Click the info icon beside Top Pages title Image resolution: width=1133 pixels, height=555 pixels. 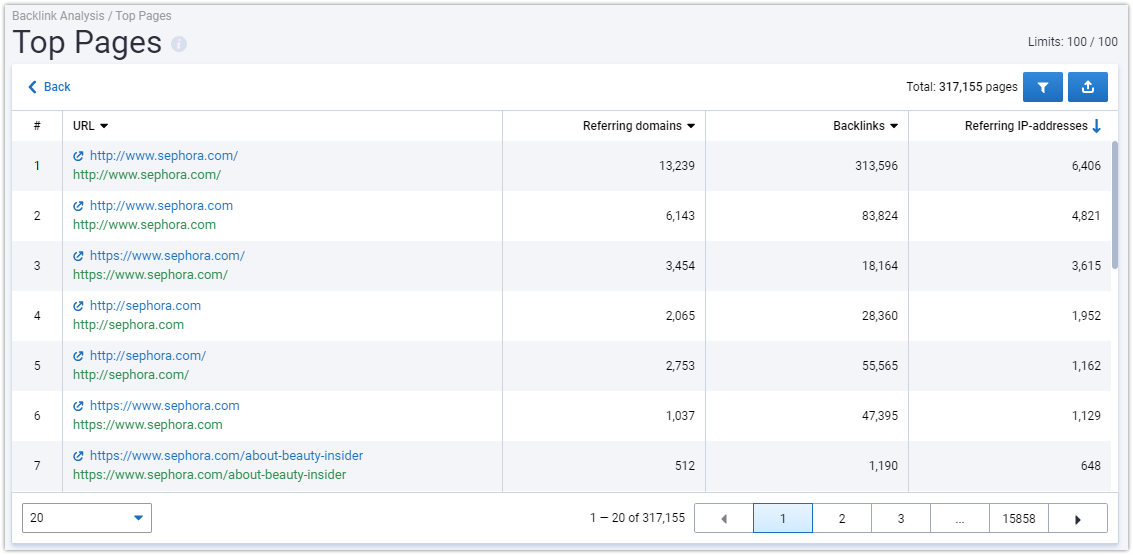tap(179, 44)
